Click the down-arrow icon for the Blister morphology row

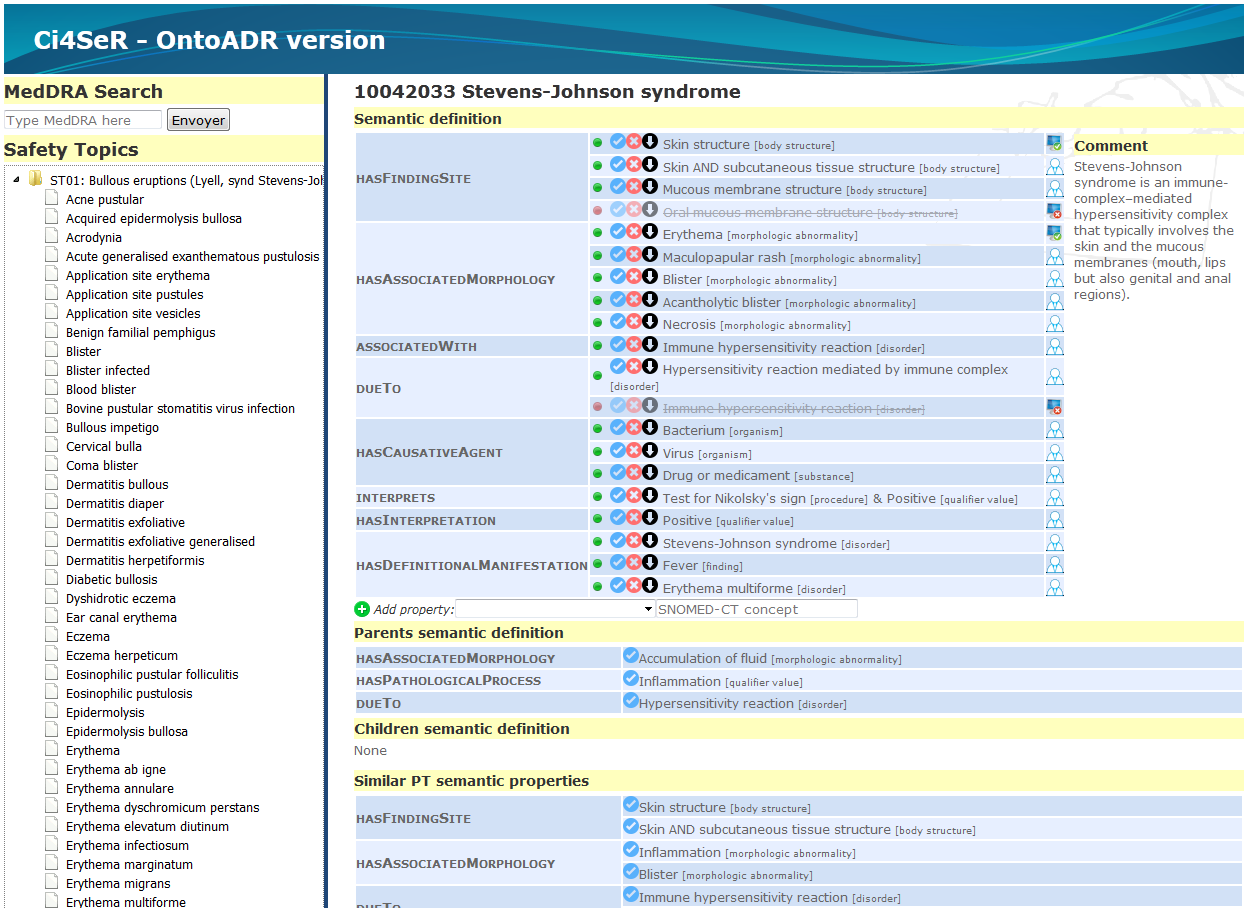pyautogui.click(x=650, y=277)
